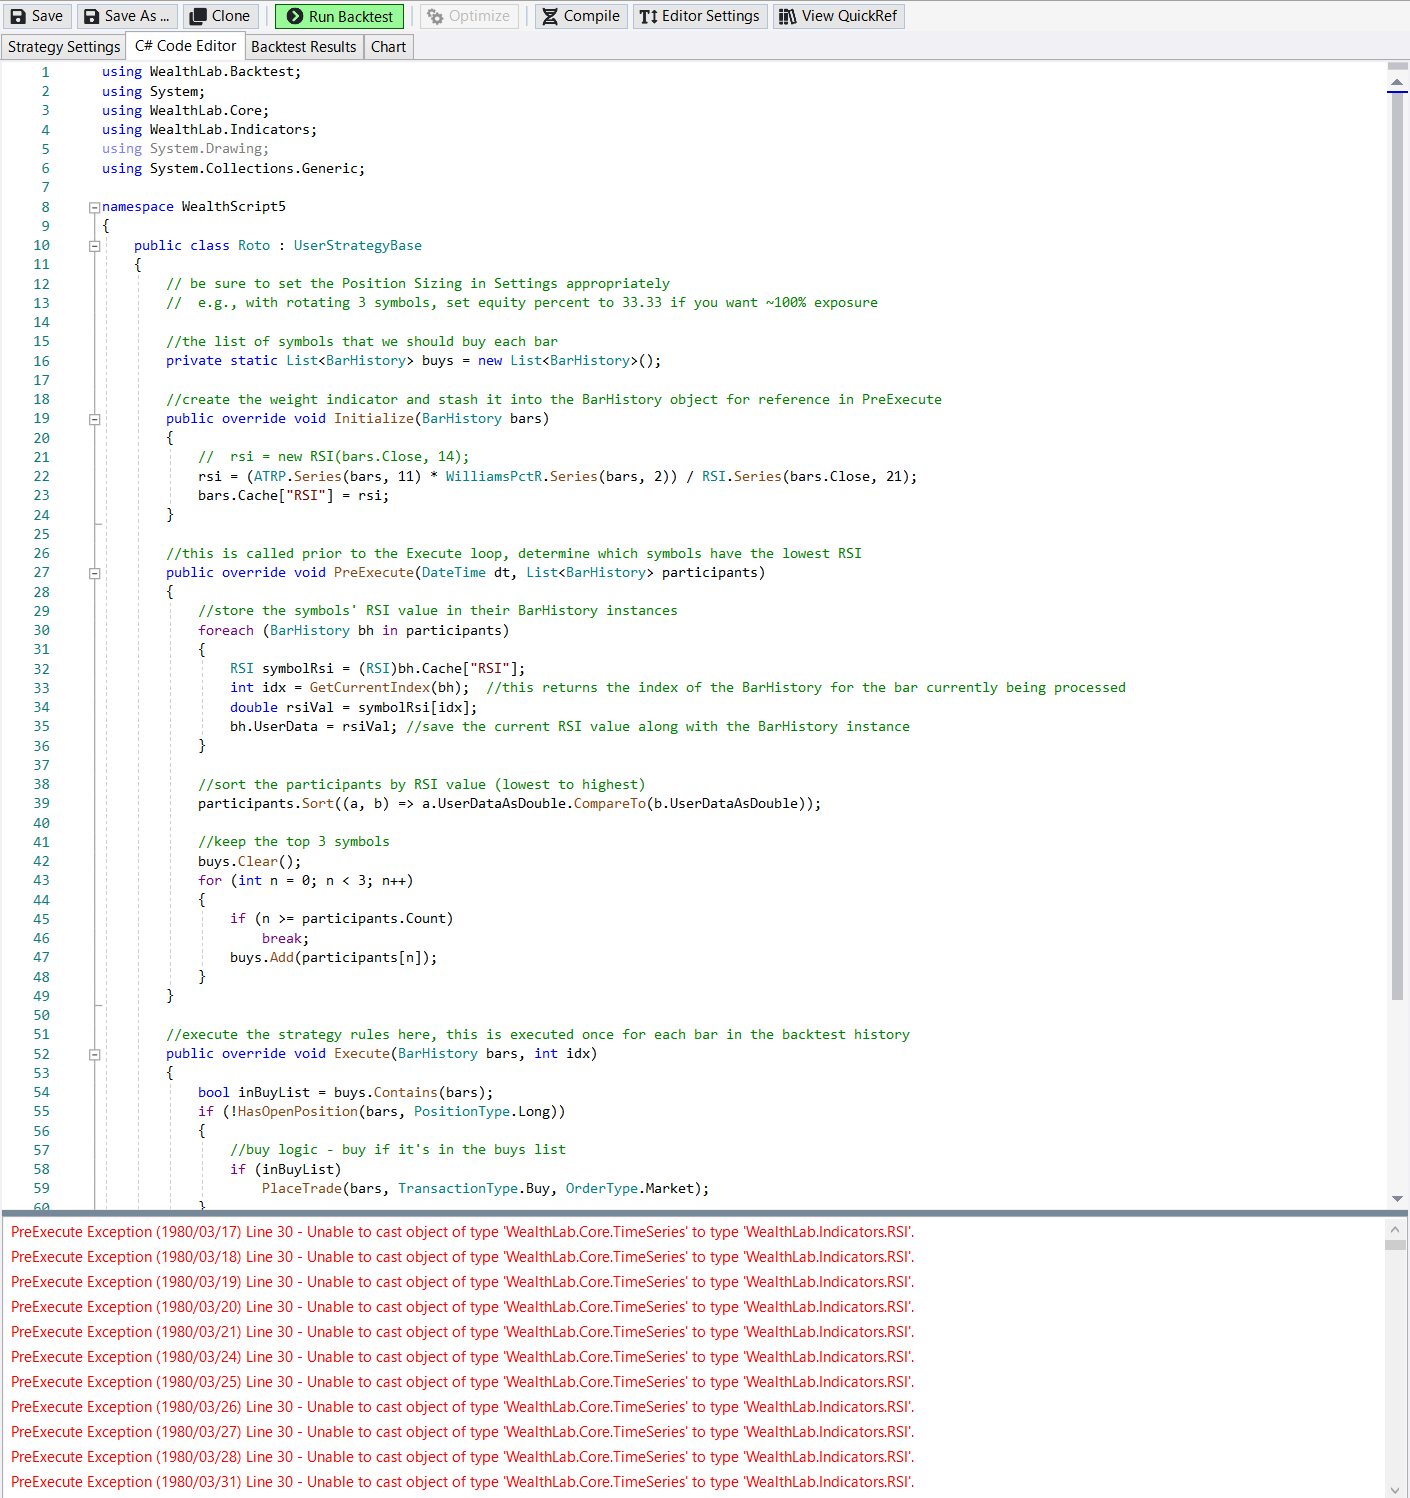Click the Save As icon
This screenshot has width=1410, height=1498.
[92, 17]
